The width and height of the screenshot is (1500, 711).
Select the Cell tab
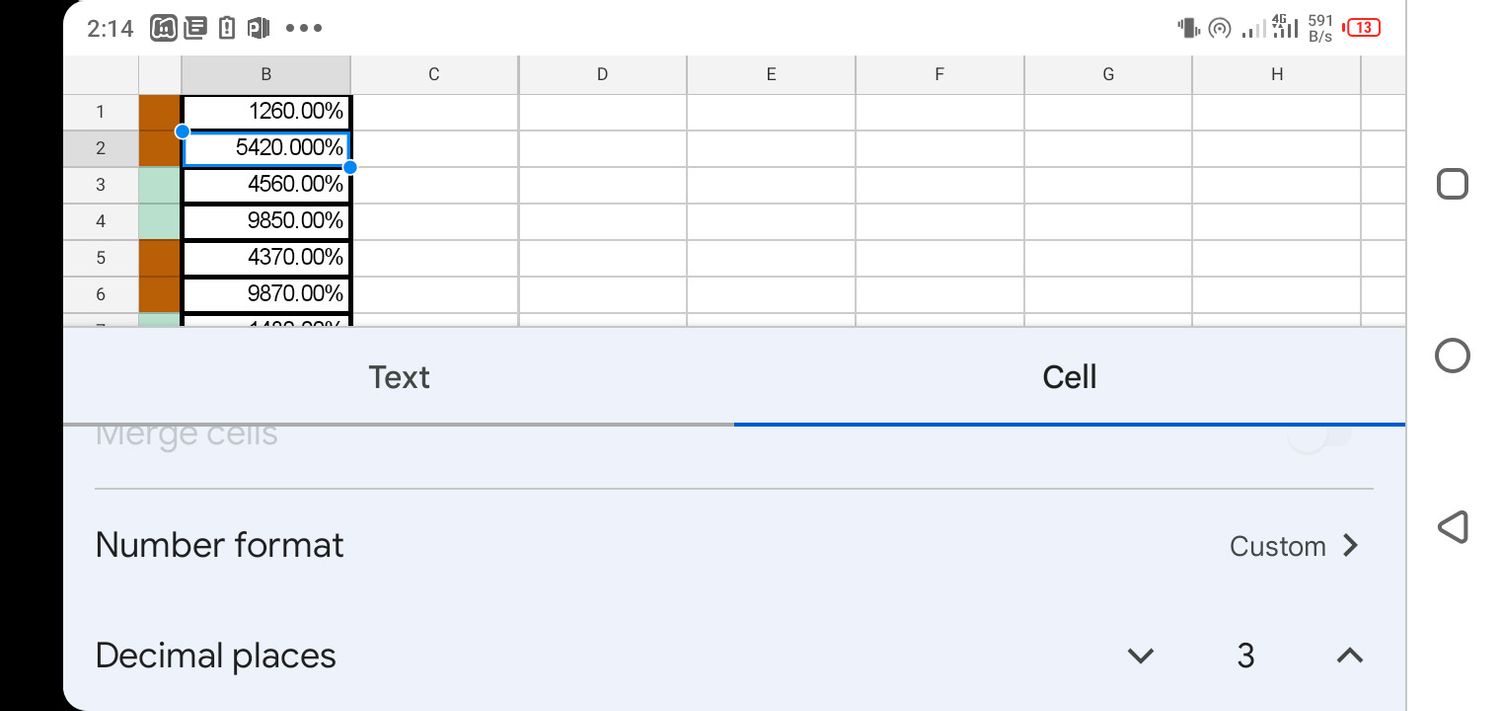[x=1069, y=377]
